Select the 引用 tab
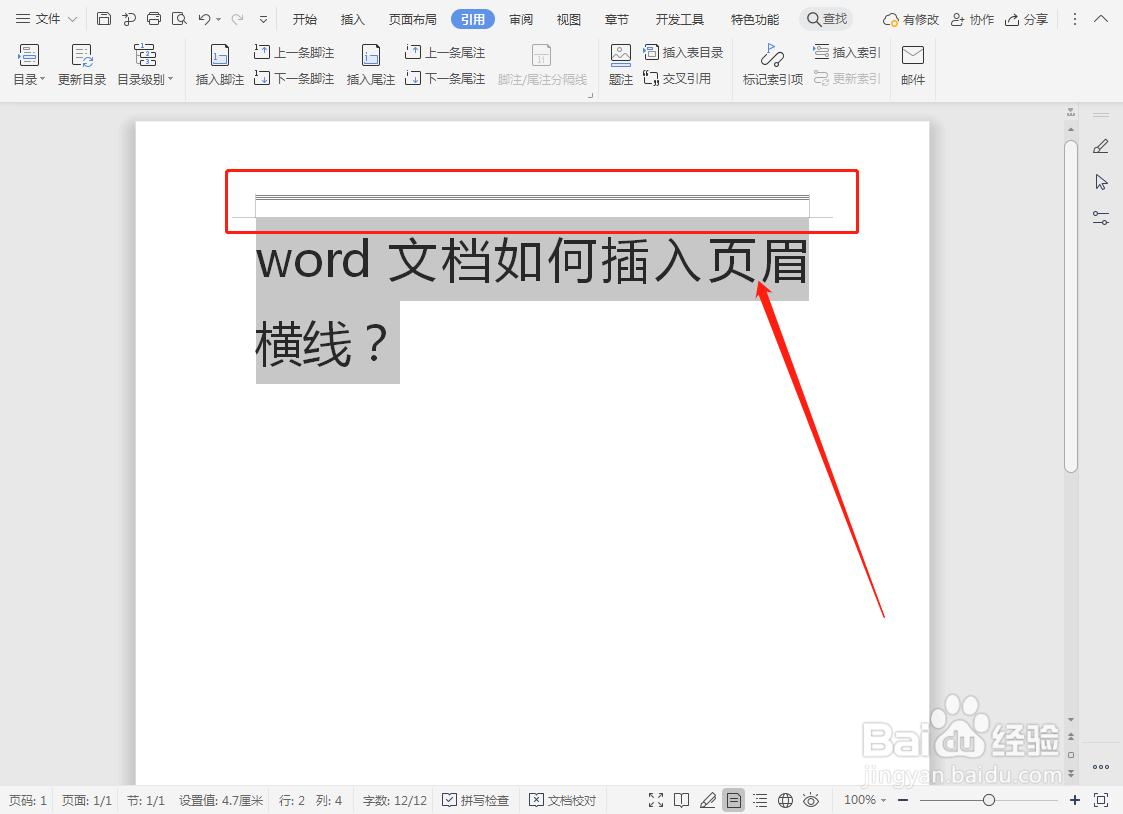 pyautogui.click(x=473, y=19)
